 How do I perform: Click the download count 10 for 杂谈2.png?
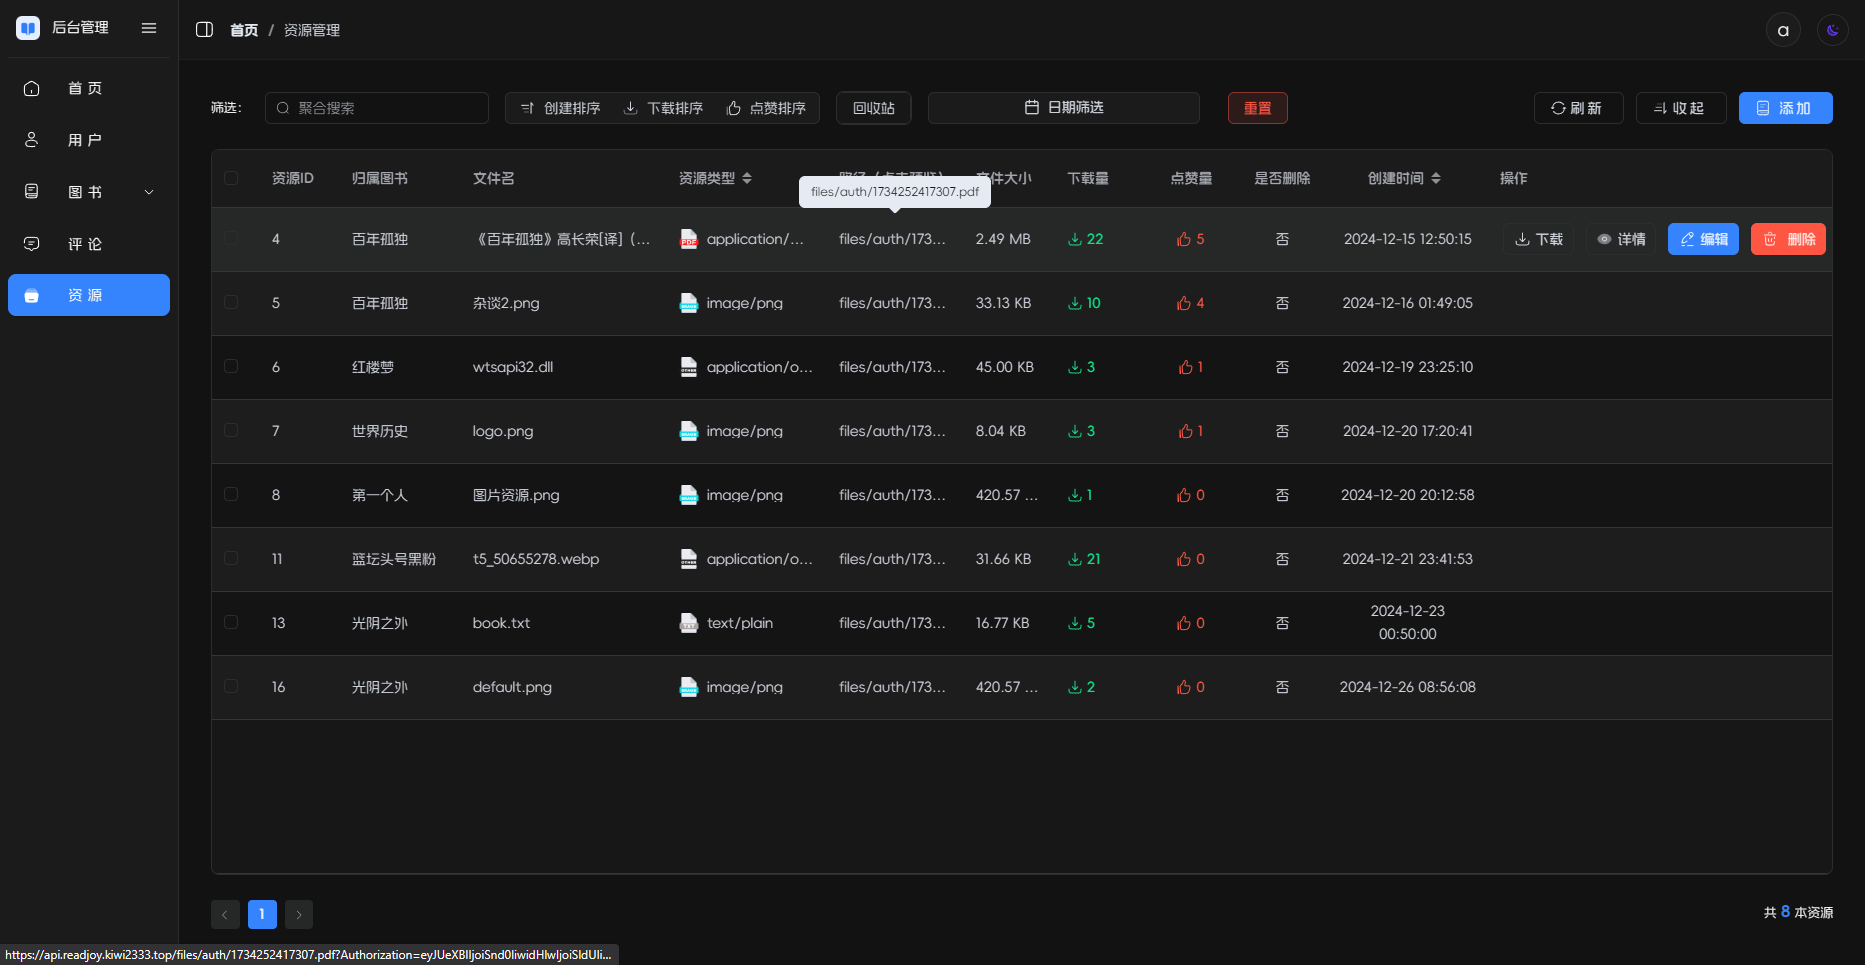1084,303
